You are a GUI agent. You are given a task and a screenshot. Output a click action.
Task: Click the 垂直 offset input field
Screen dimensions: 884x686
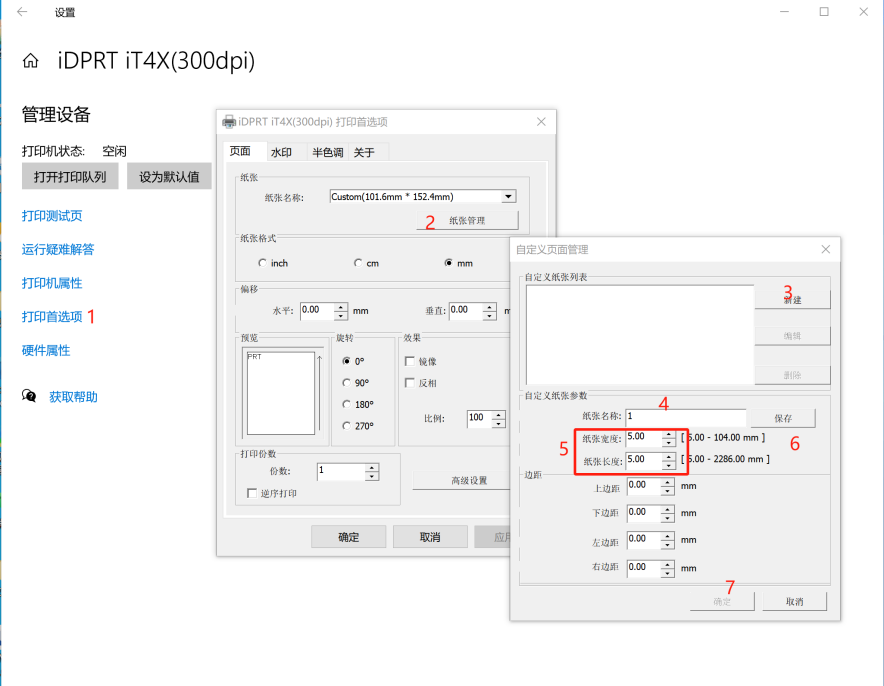point(466,311)
